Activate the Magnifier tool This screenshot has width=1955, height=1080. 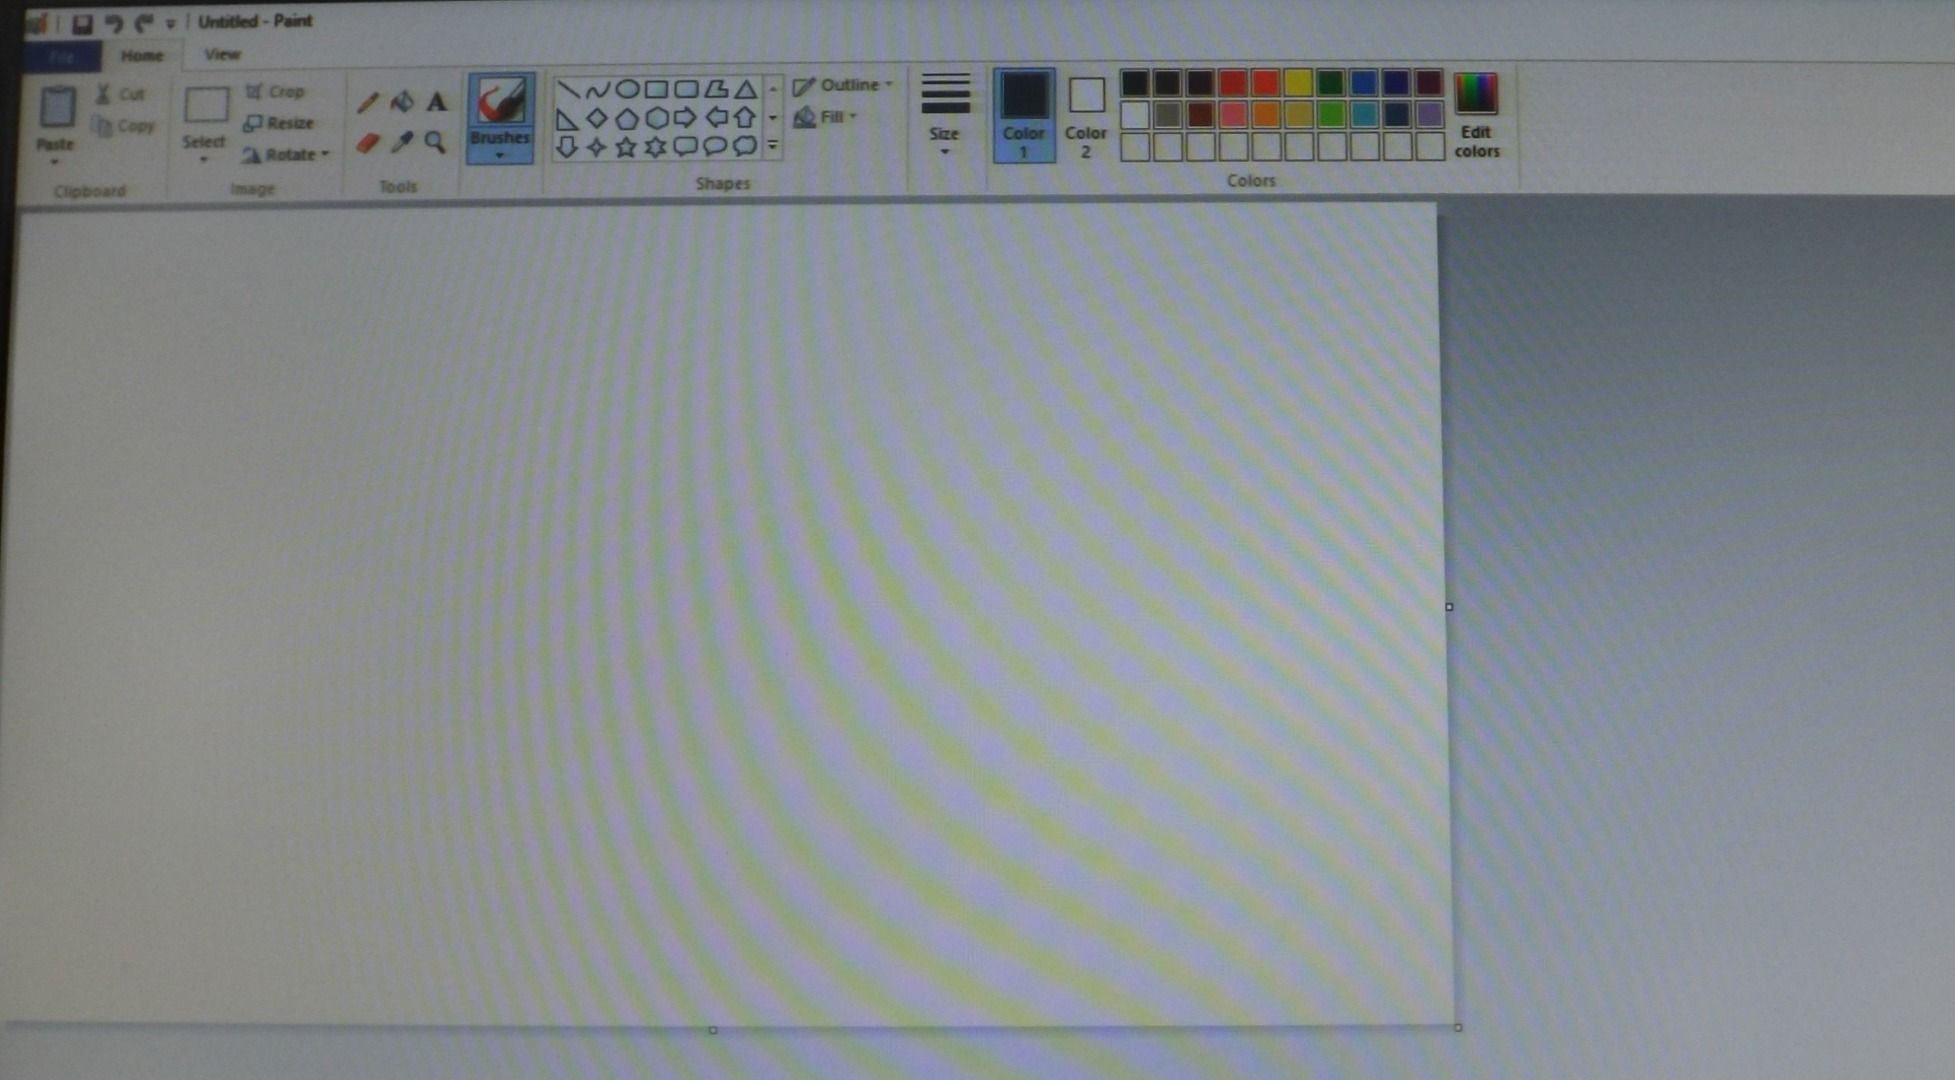(x=434, y=141)
